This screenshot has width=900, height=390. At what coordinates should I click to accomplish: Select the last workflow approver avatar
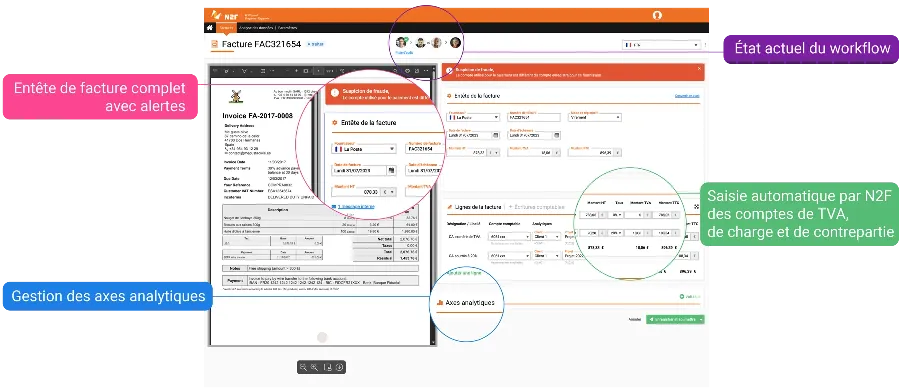pos(455,43)
